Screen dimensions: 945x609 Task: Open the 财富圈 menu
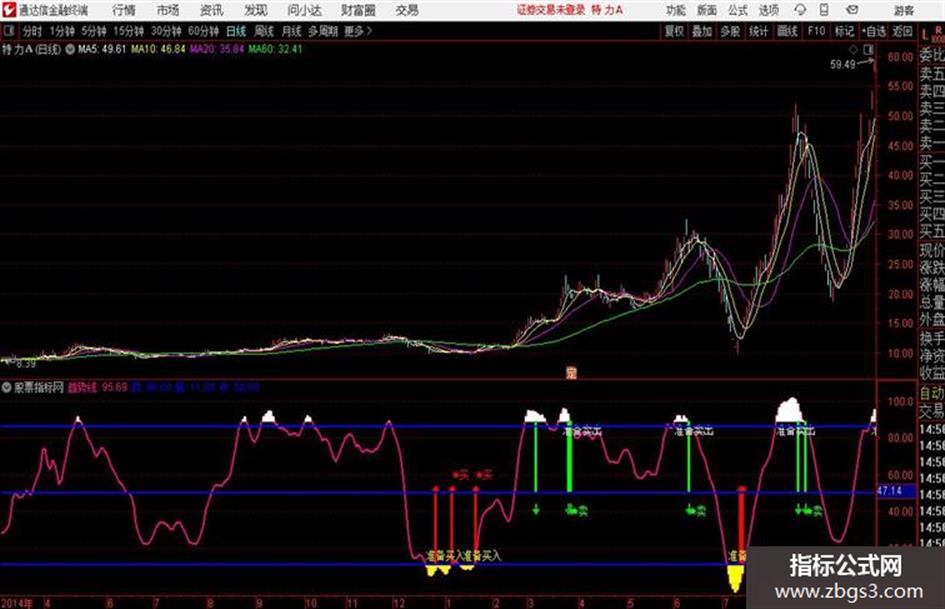point(359,10)
